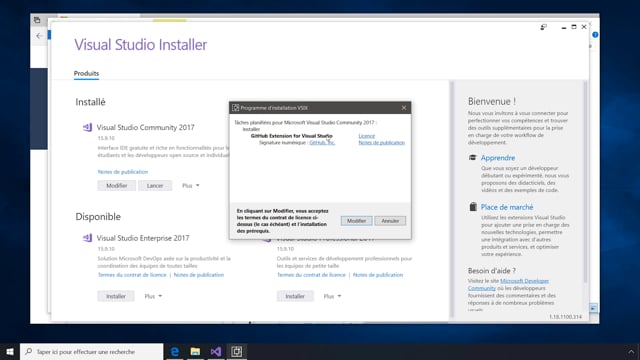Click the Disponible heading
Screen dimensions: 640x360
(98, 217)
